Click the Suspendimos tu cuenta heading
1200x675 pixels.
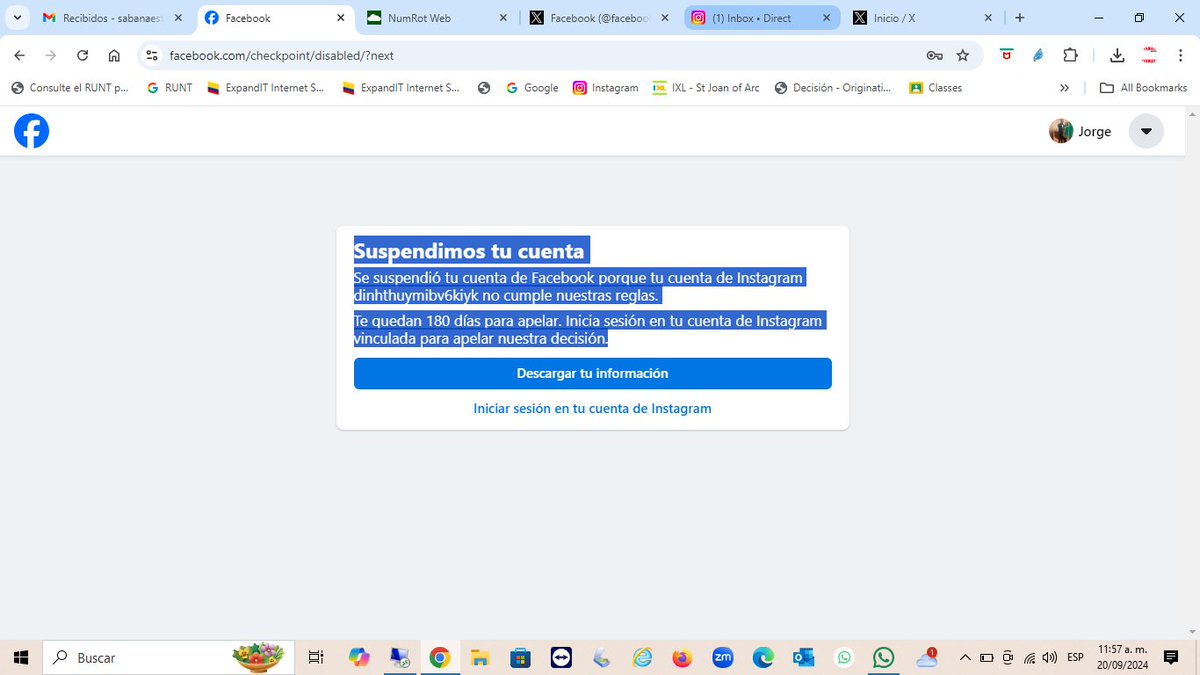click(x=469, y=250)
